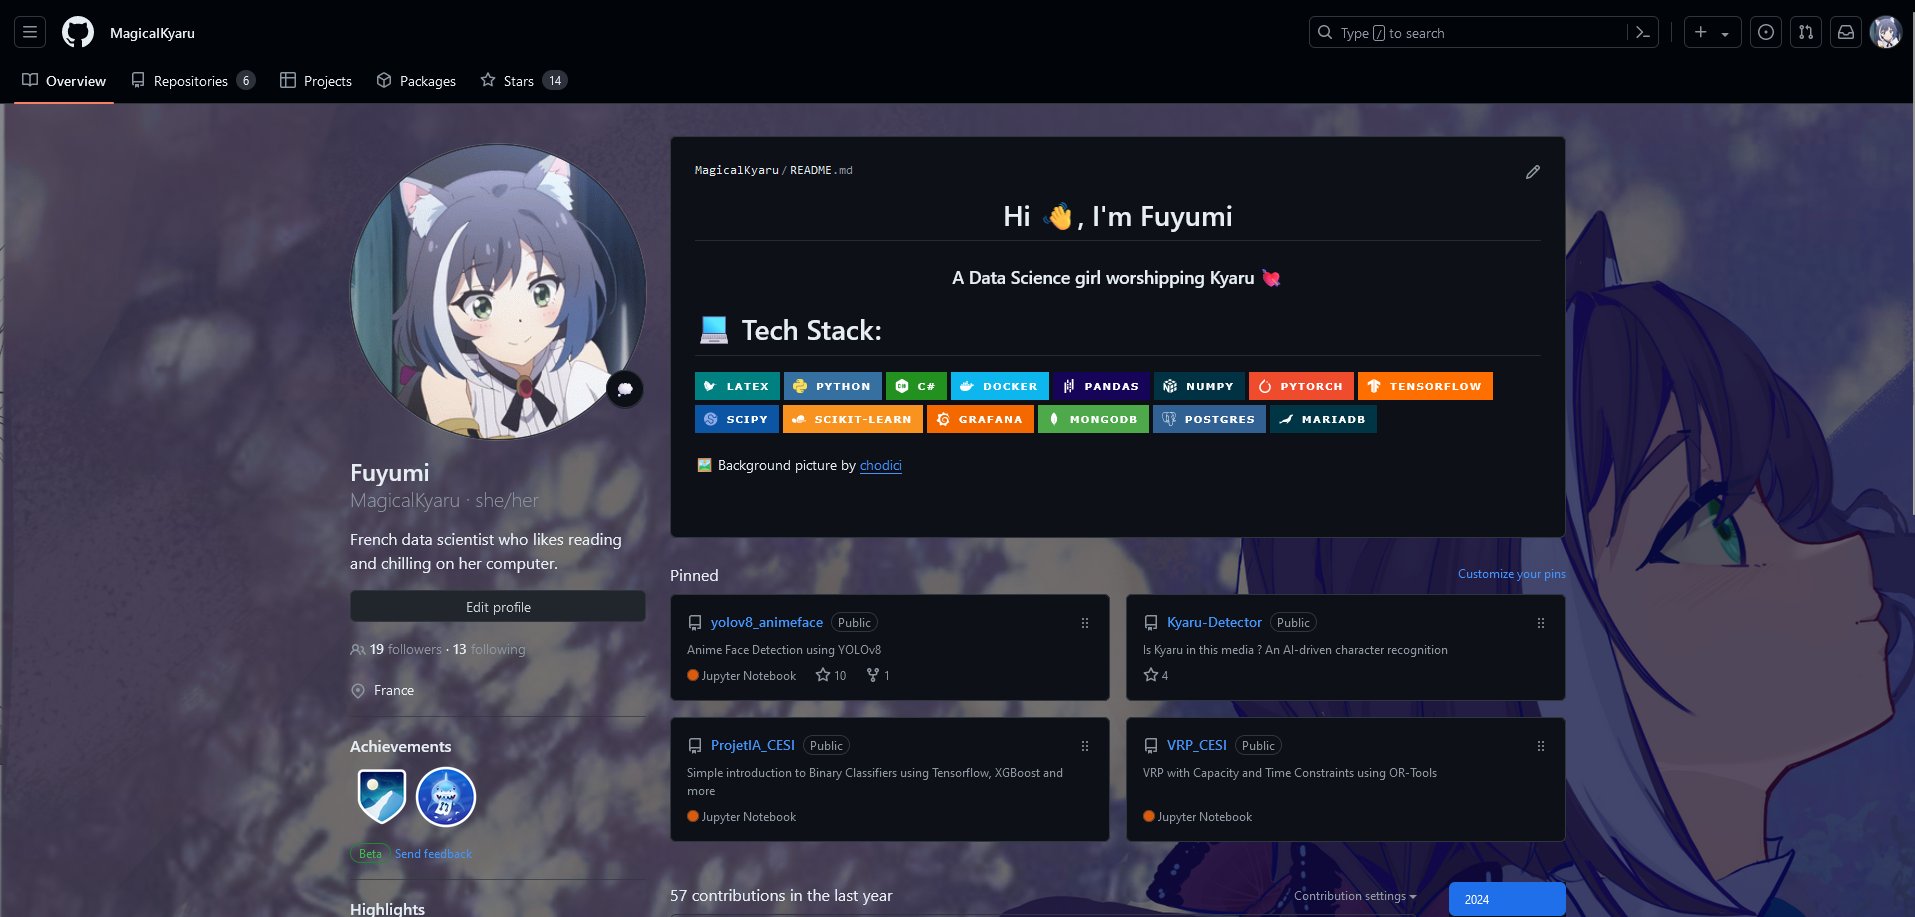Expand the Contribution settings dropdown
The height and width of the screenshot is (917, 1915).
pos(1354,896)
